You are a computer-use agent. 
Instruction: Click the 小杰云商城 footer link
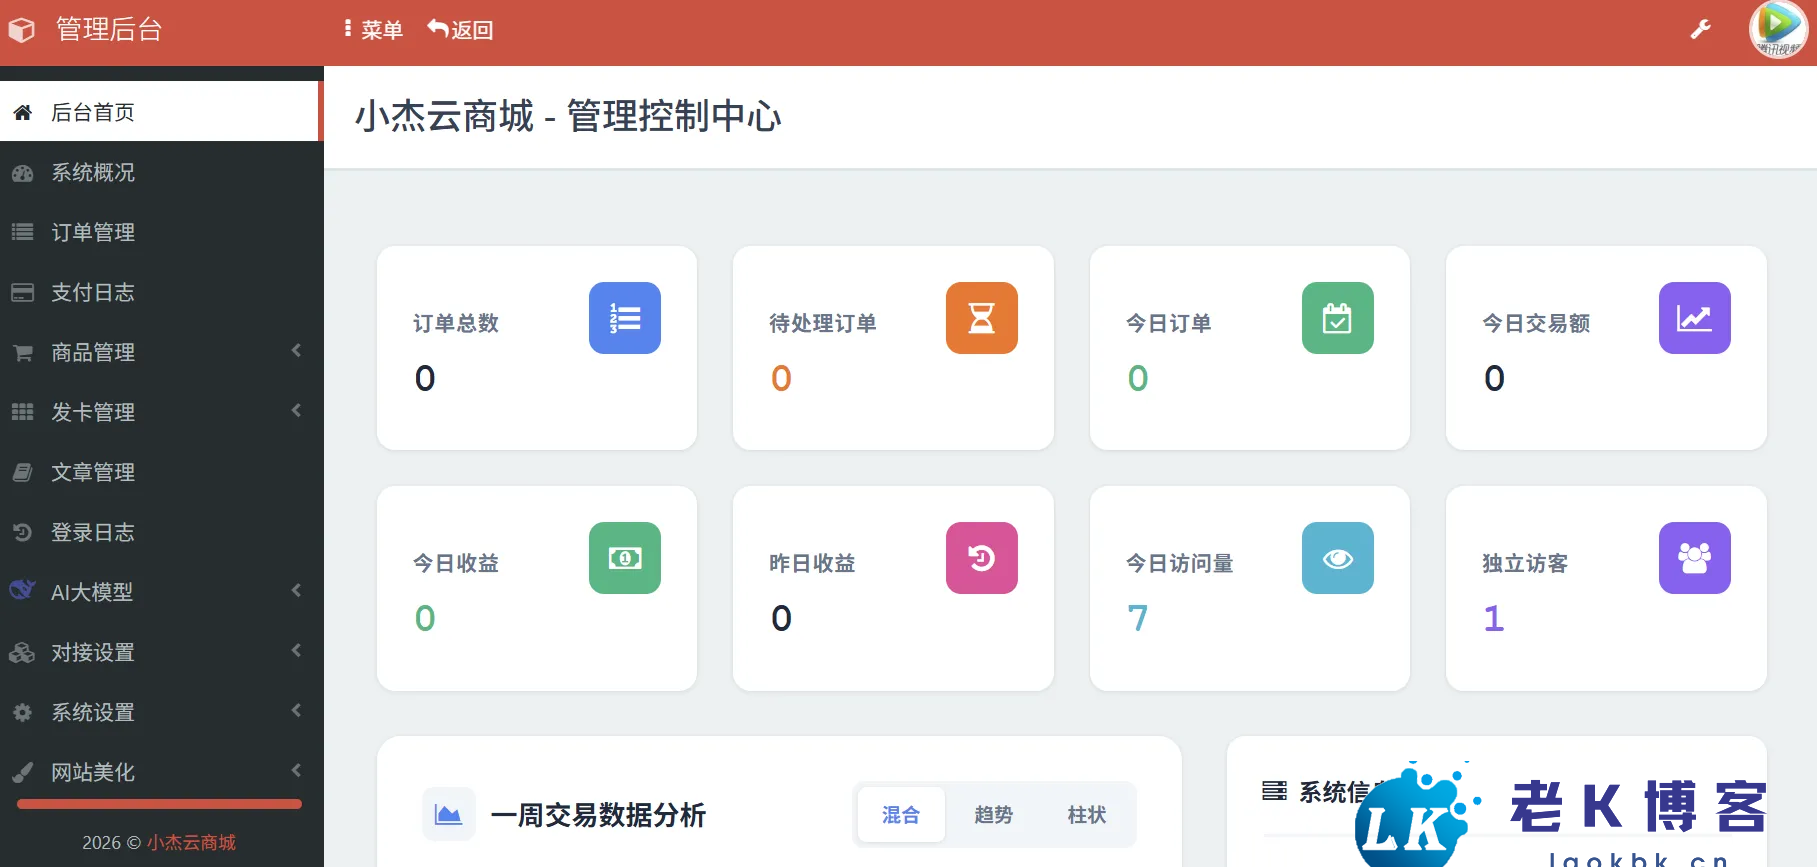[191, 842]
